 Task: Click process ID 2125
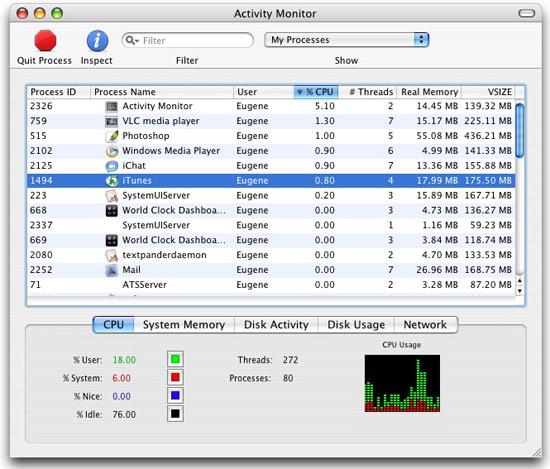tap(41, 166)
